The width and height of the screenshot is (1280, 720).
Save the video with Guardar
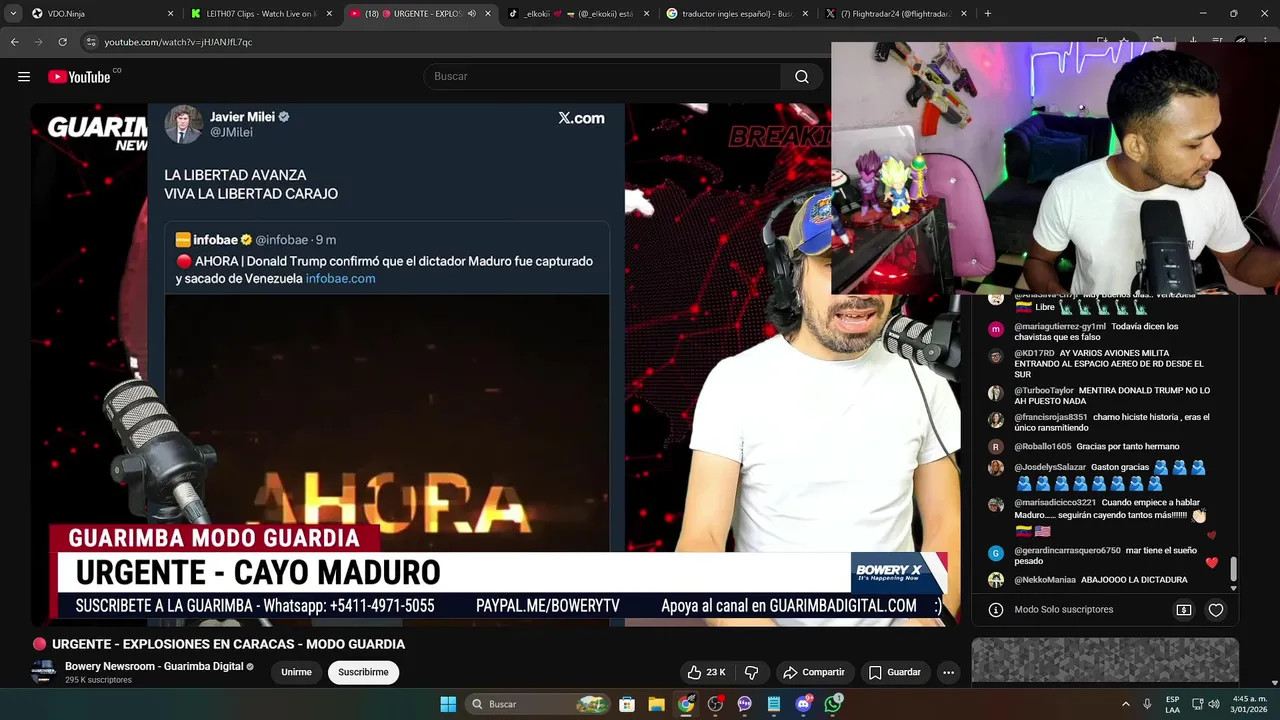pyautogui.click(x=894, y=672)
